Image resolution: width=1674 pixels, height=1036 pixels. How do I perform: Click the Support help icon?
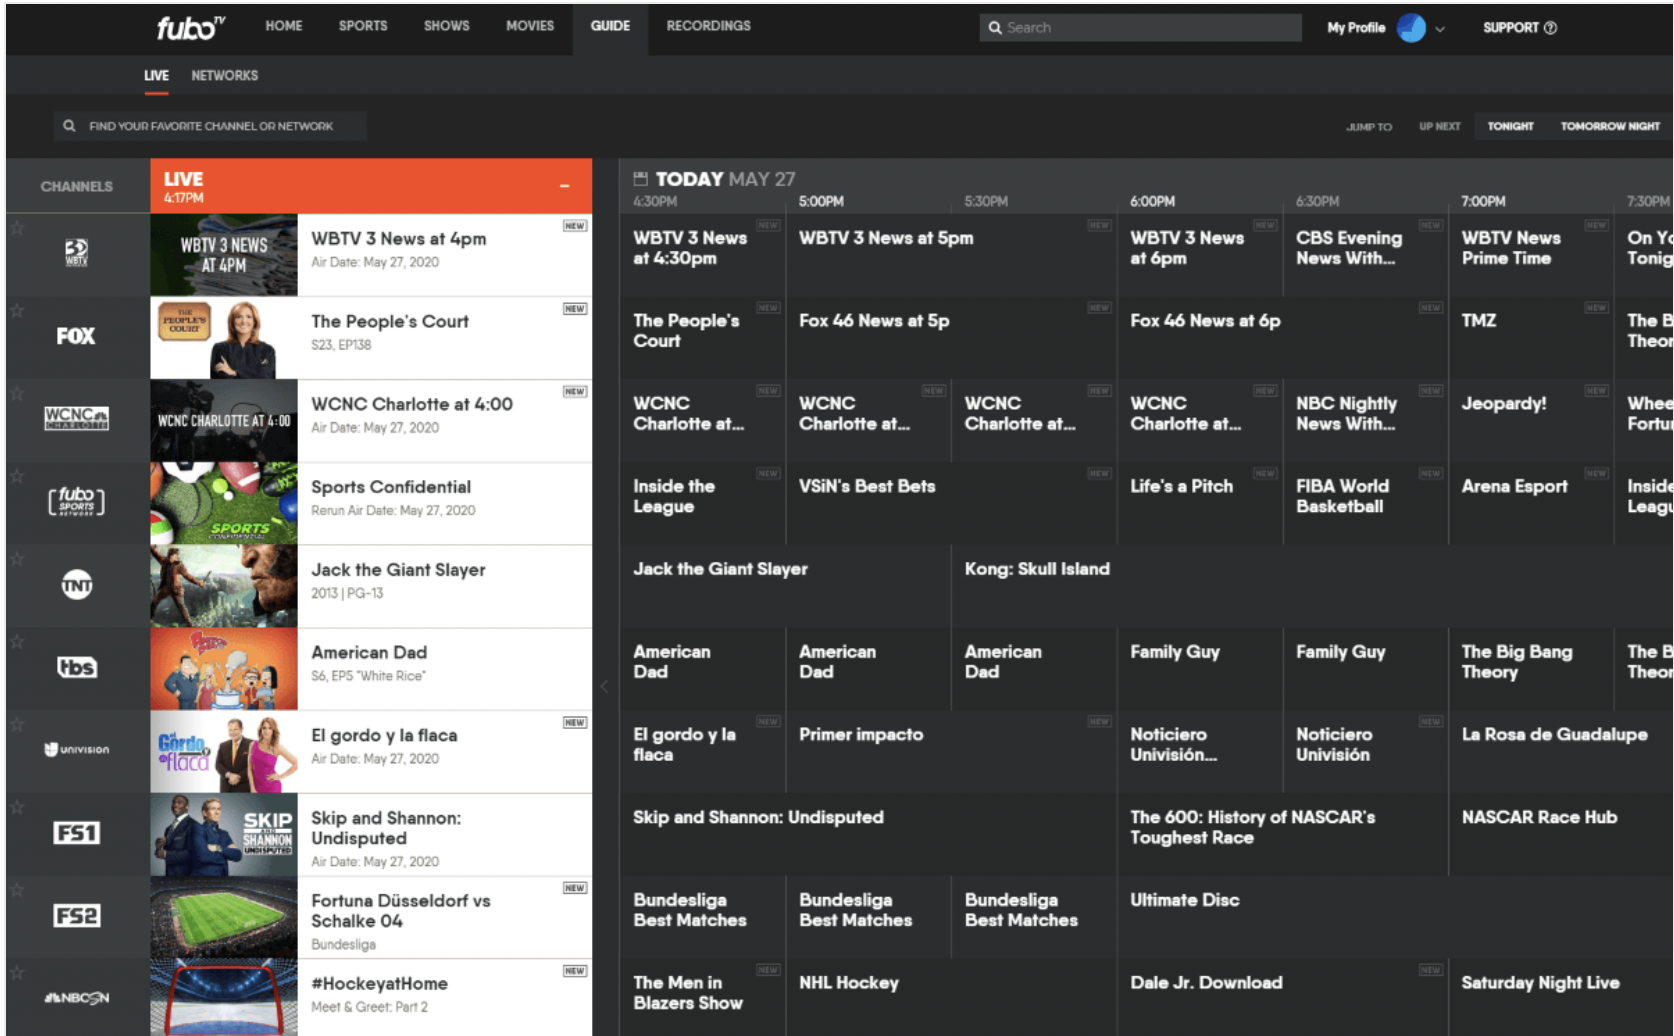(x=1550, y=28)
